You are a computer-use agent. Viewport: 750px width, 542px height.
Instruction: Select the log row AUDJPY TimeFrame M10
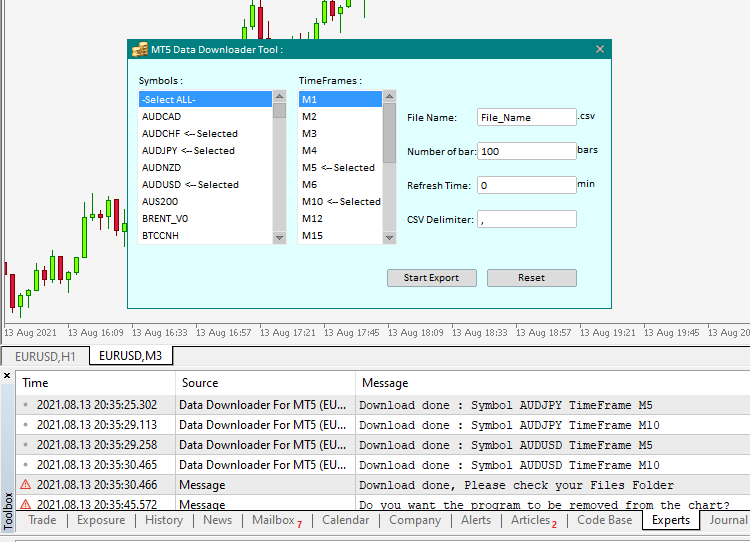click(383, 425)
